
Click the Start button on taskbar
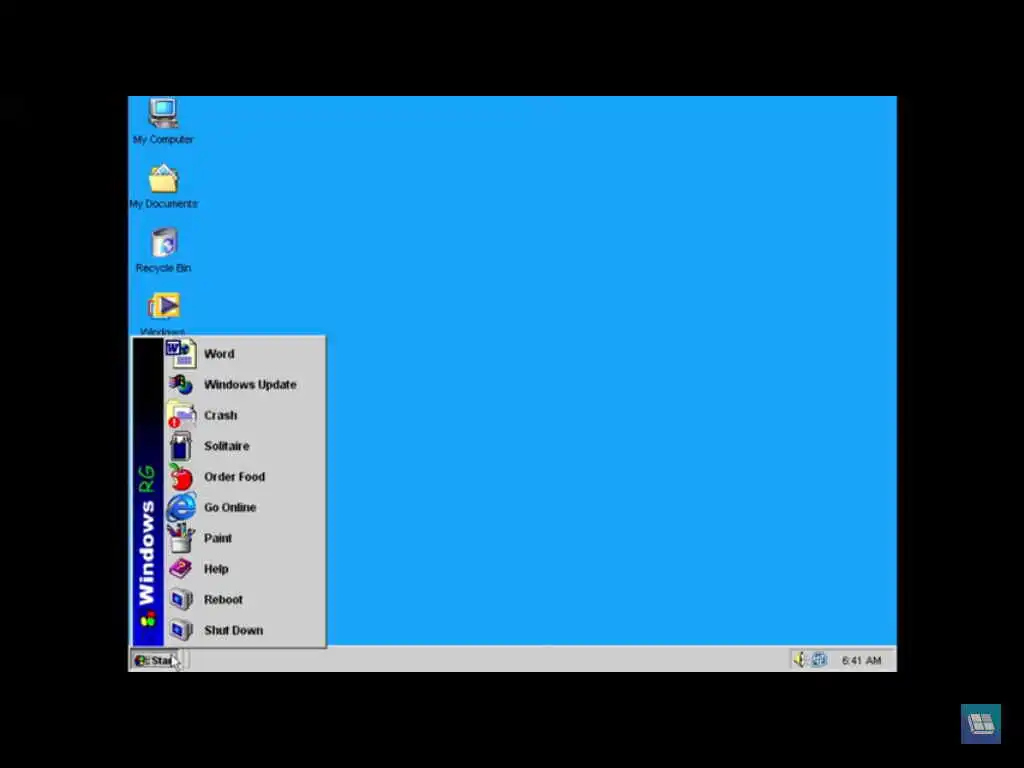pos(154,660)
